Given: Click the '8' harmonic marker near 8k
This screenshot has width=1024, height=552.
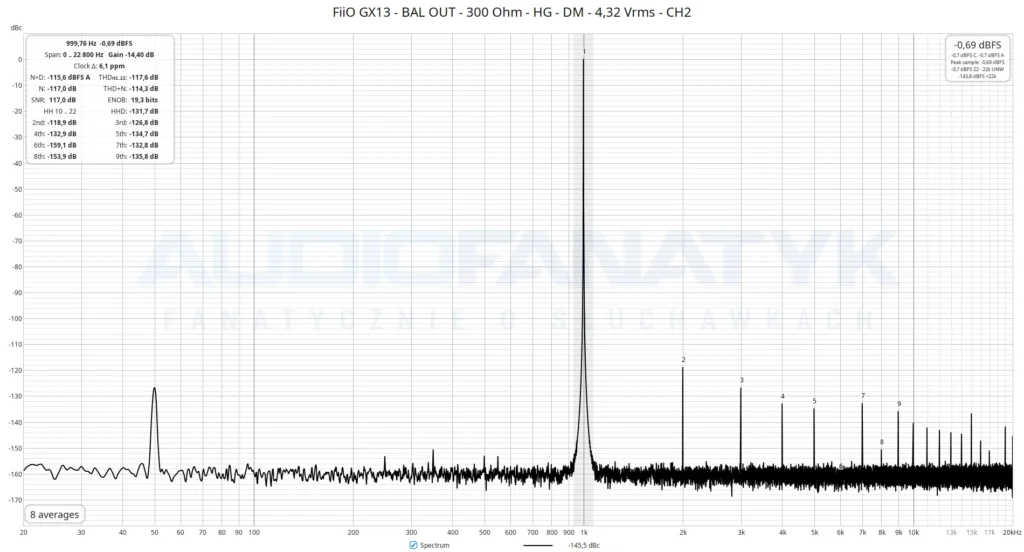Looking at the screenshot, I should [x=882, y=442].
